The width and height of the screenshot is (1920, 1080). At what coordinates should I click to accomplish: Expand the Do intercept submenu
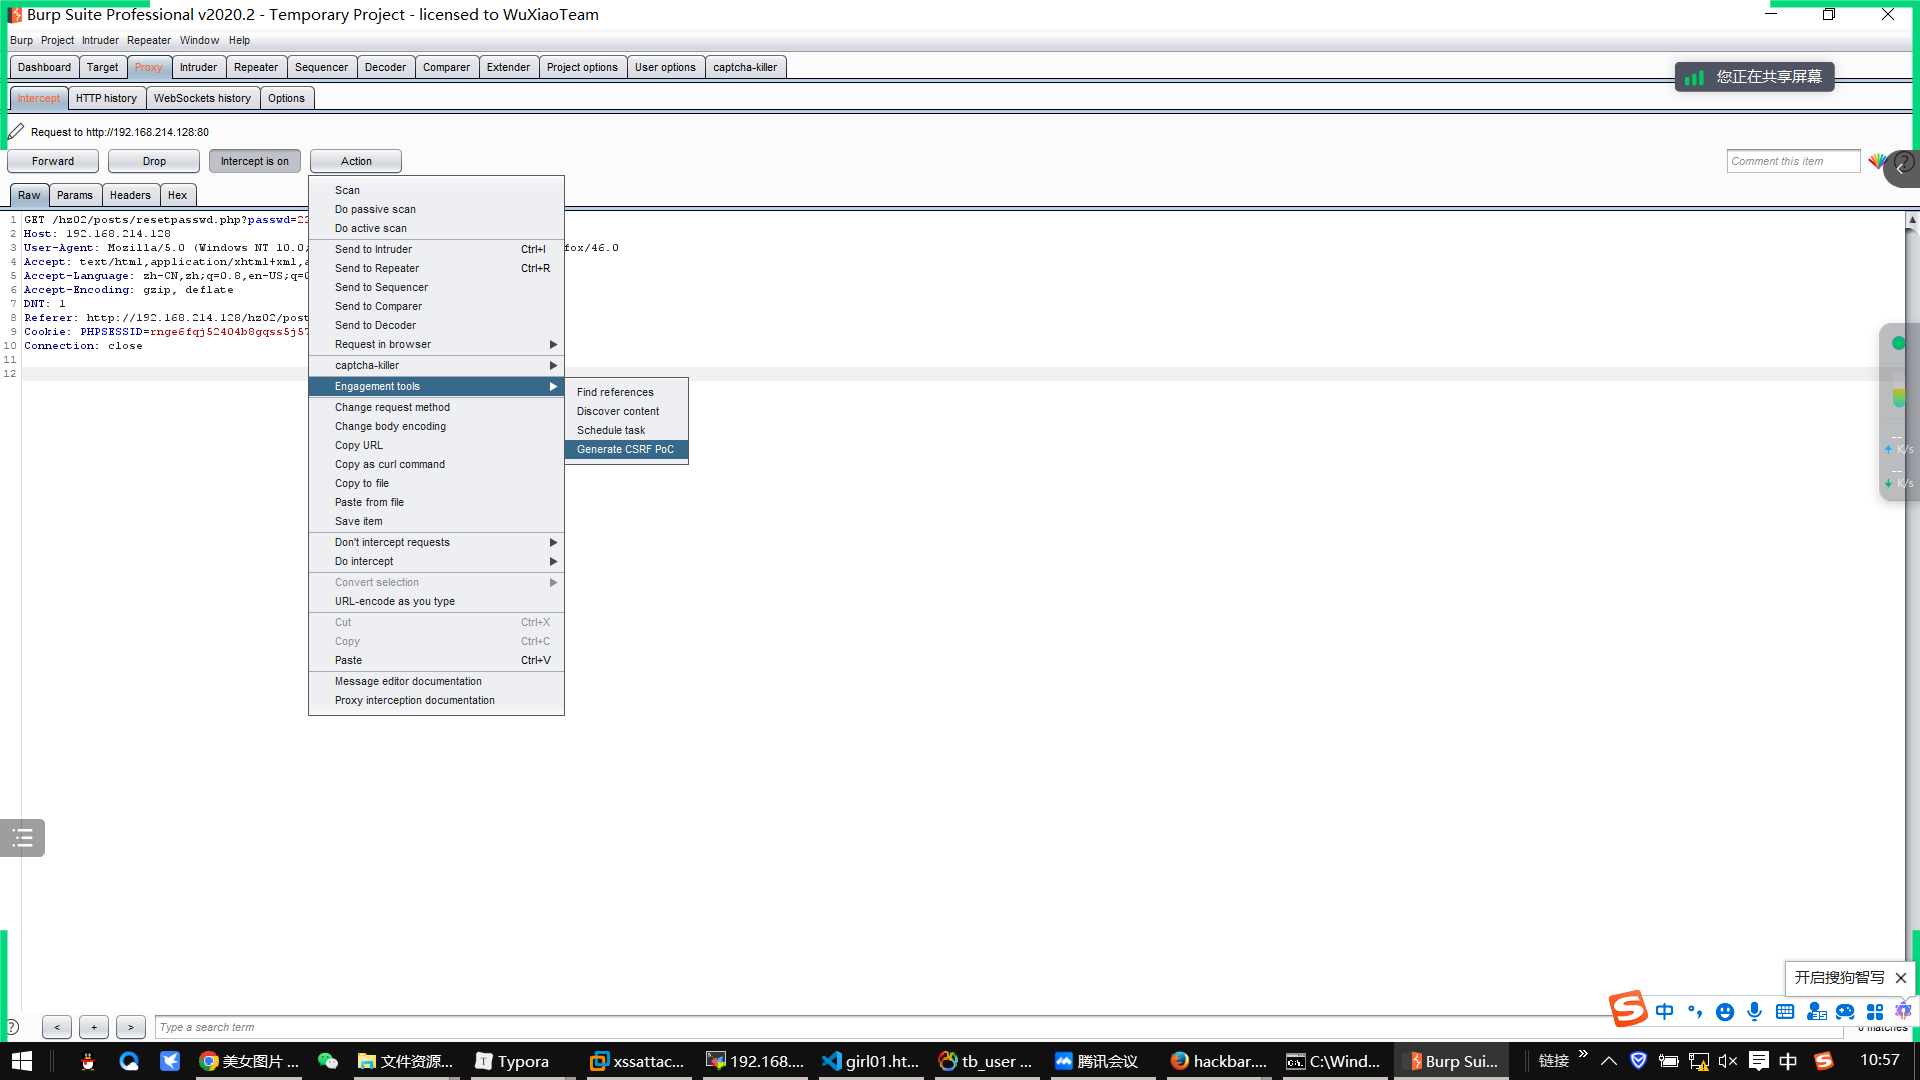(x=436, y=561)
